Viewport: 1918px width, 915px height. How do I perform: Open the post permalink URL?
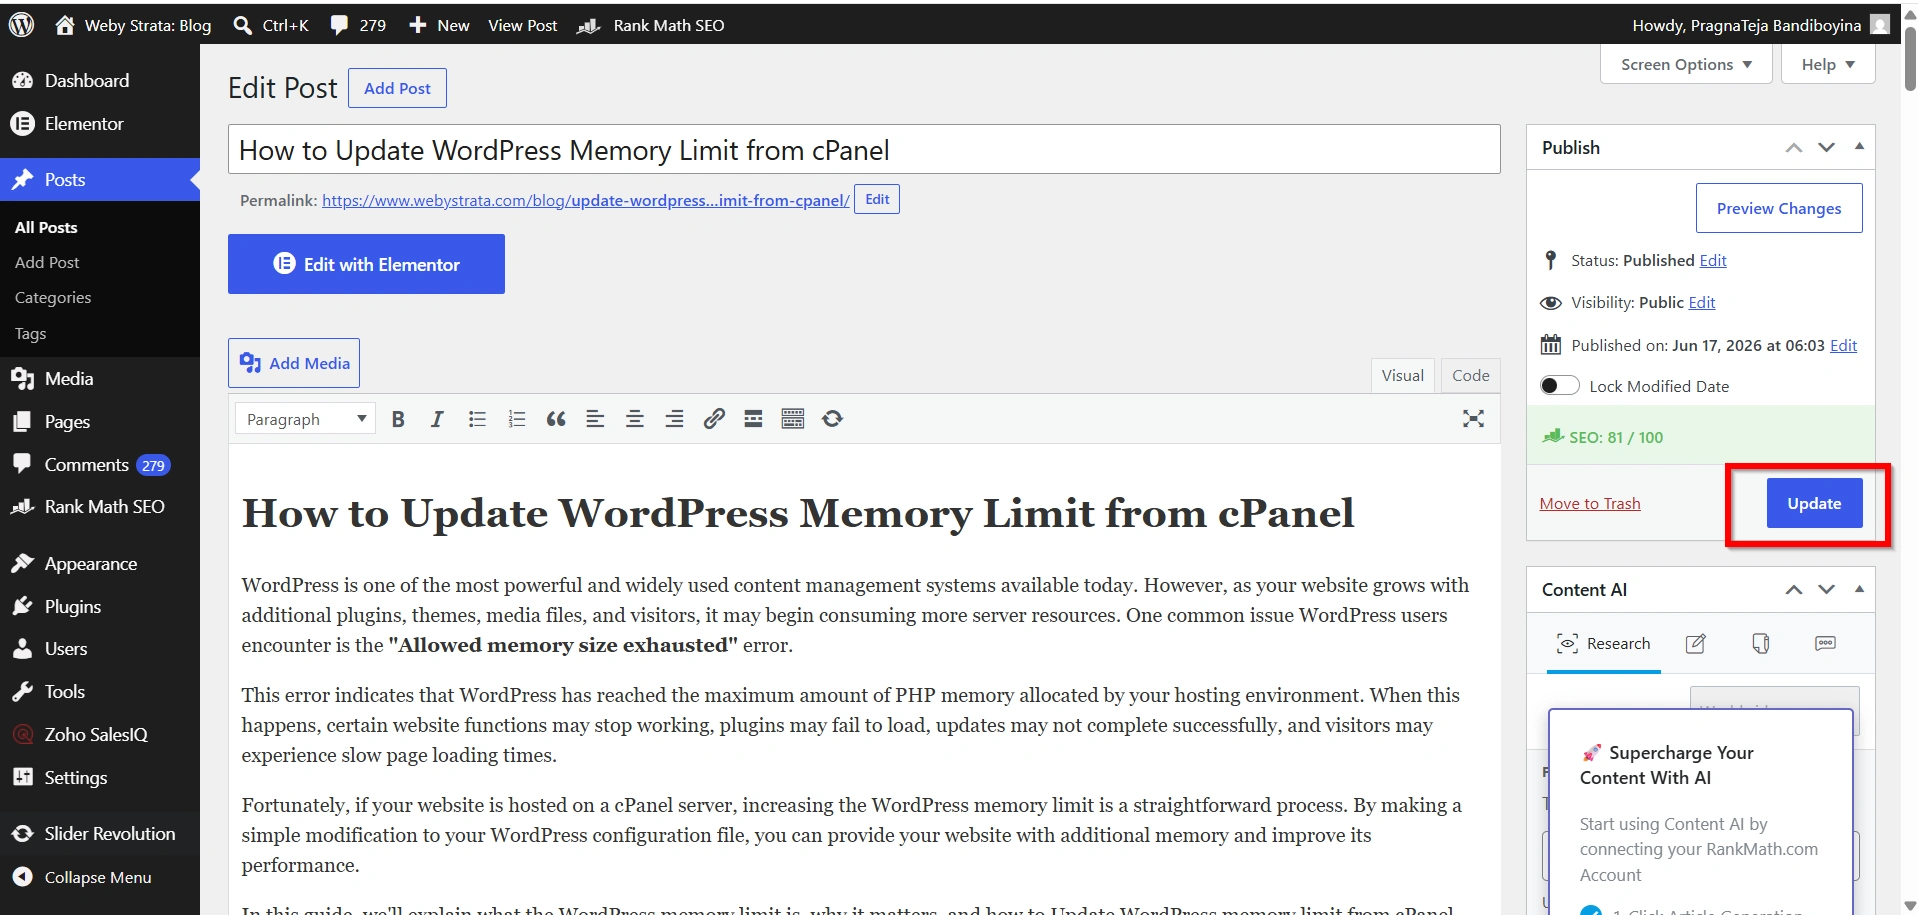point(586,200)
